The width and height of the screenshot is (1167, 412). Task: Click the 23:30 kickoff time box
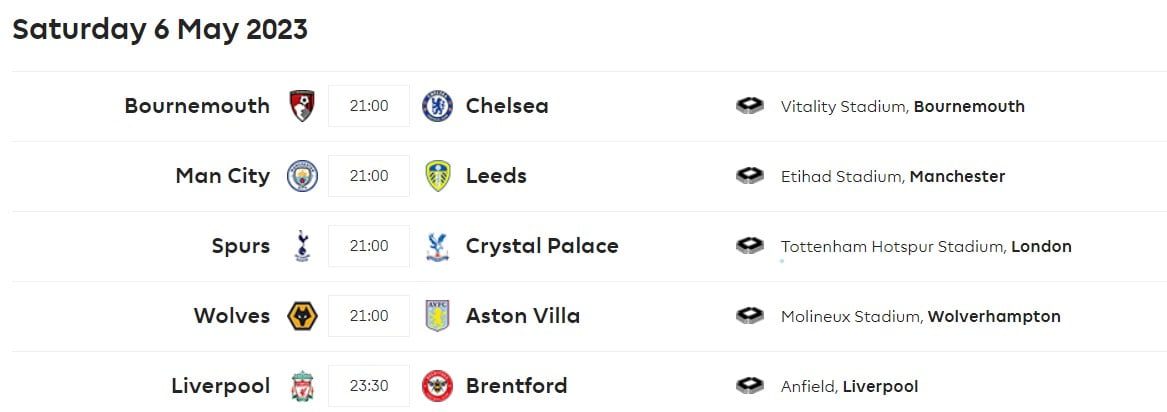[369, 386]
